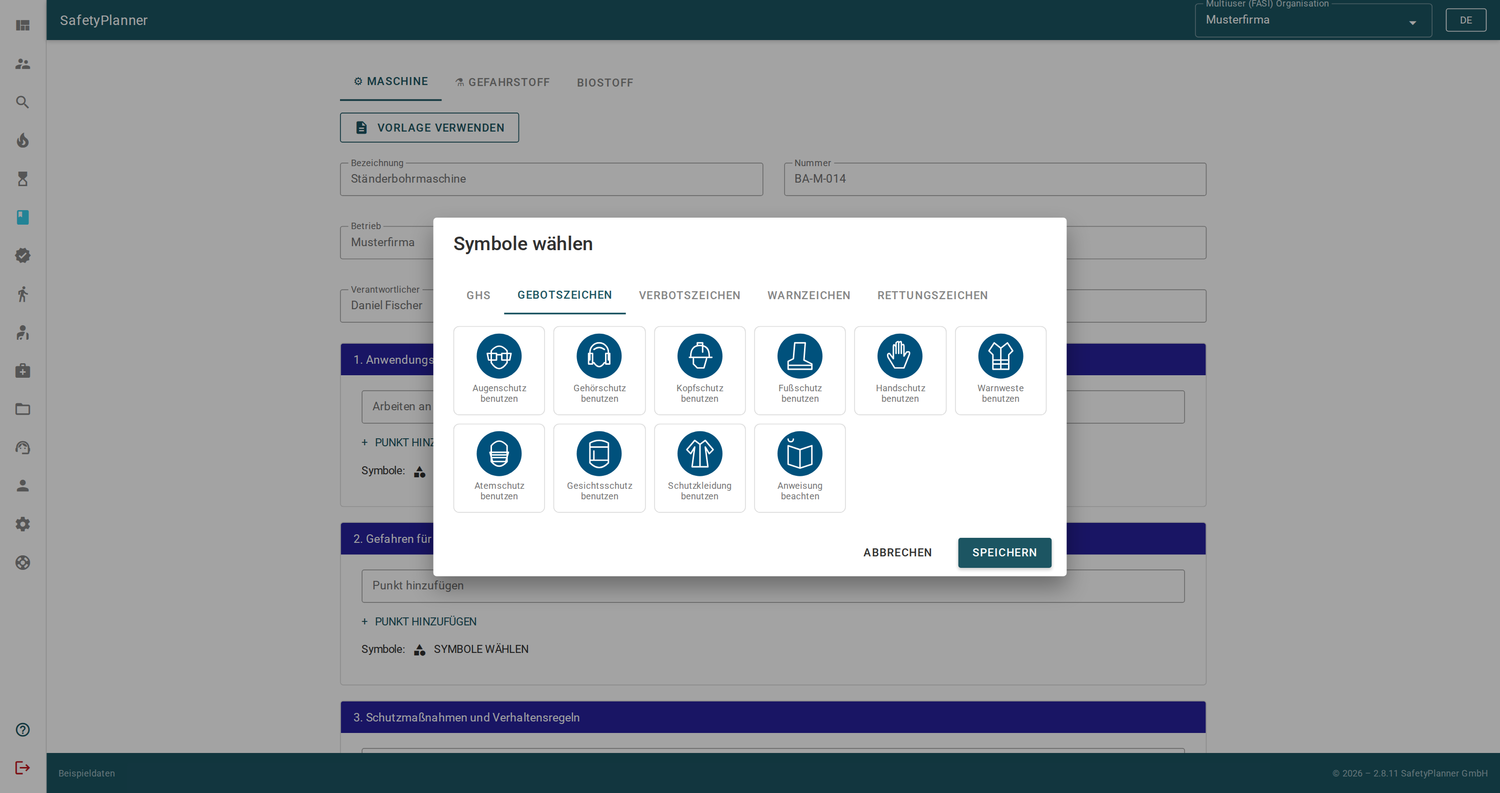Select the Augenschutz benutzen symbol
The width and height of the screenshot is (1500, 793).
tap(499, 370)
